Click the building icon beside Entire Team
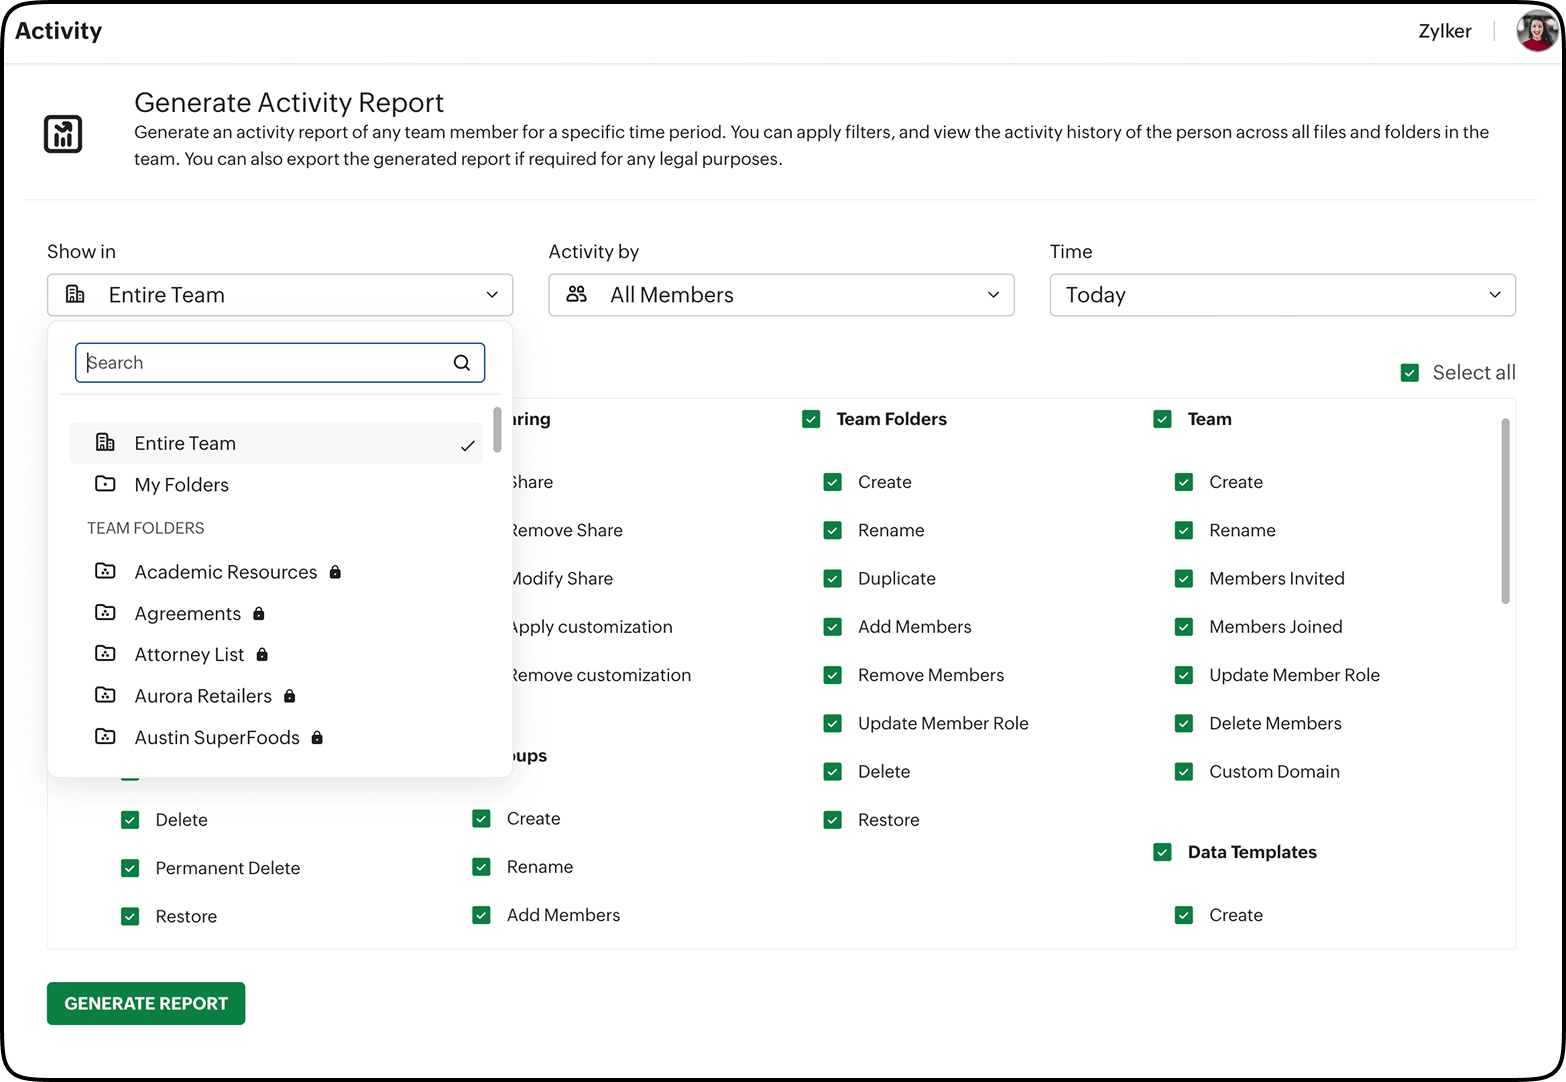Viewport: 1566px width, 1082px height. tap(105, 442)
